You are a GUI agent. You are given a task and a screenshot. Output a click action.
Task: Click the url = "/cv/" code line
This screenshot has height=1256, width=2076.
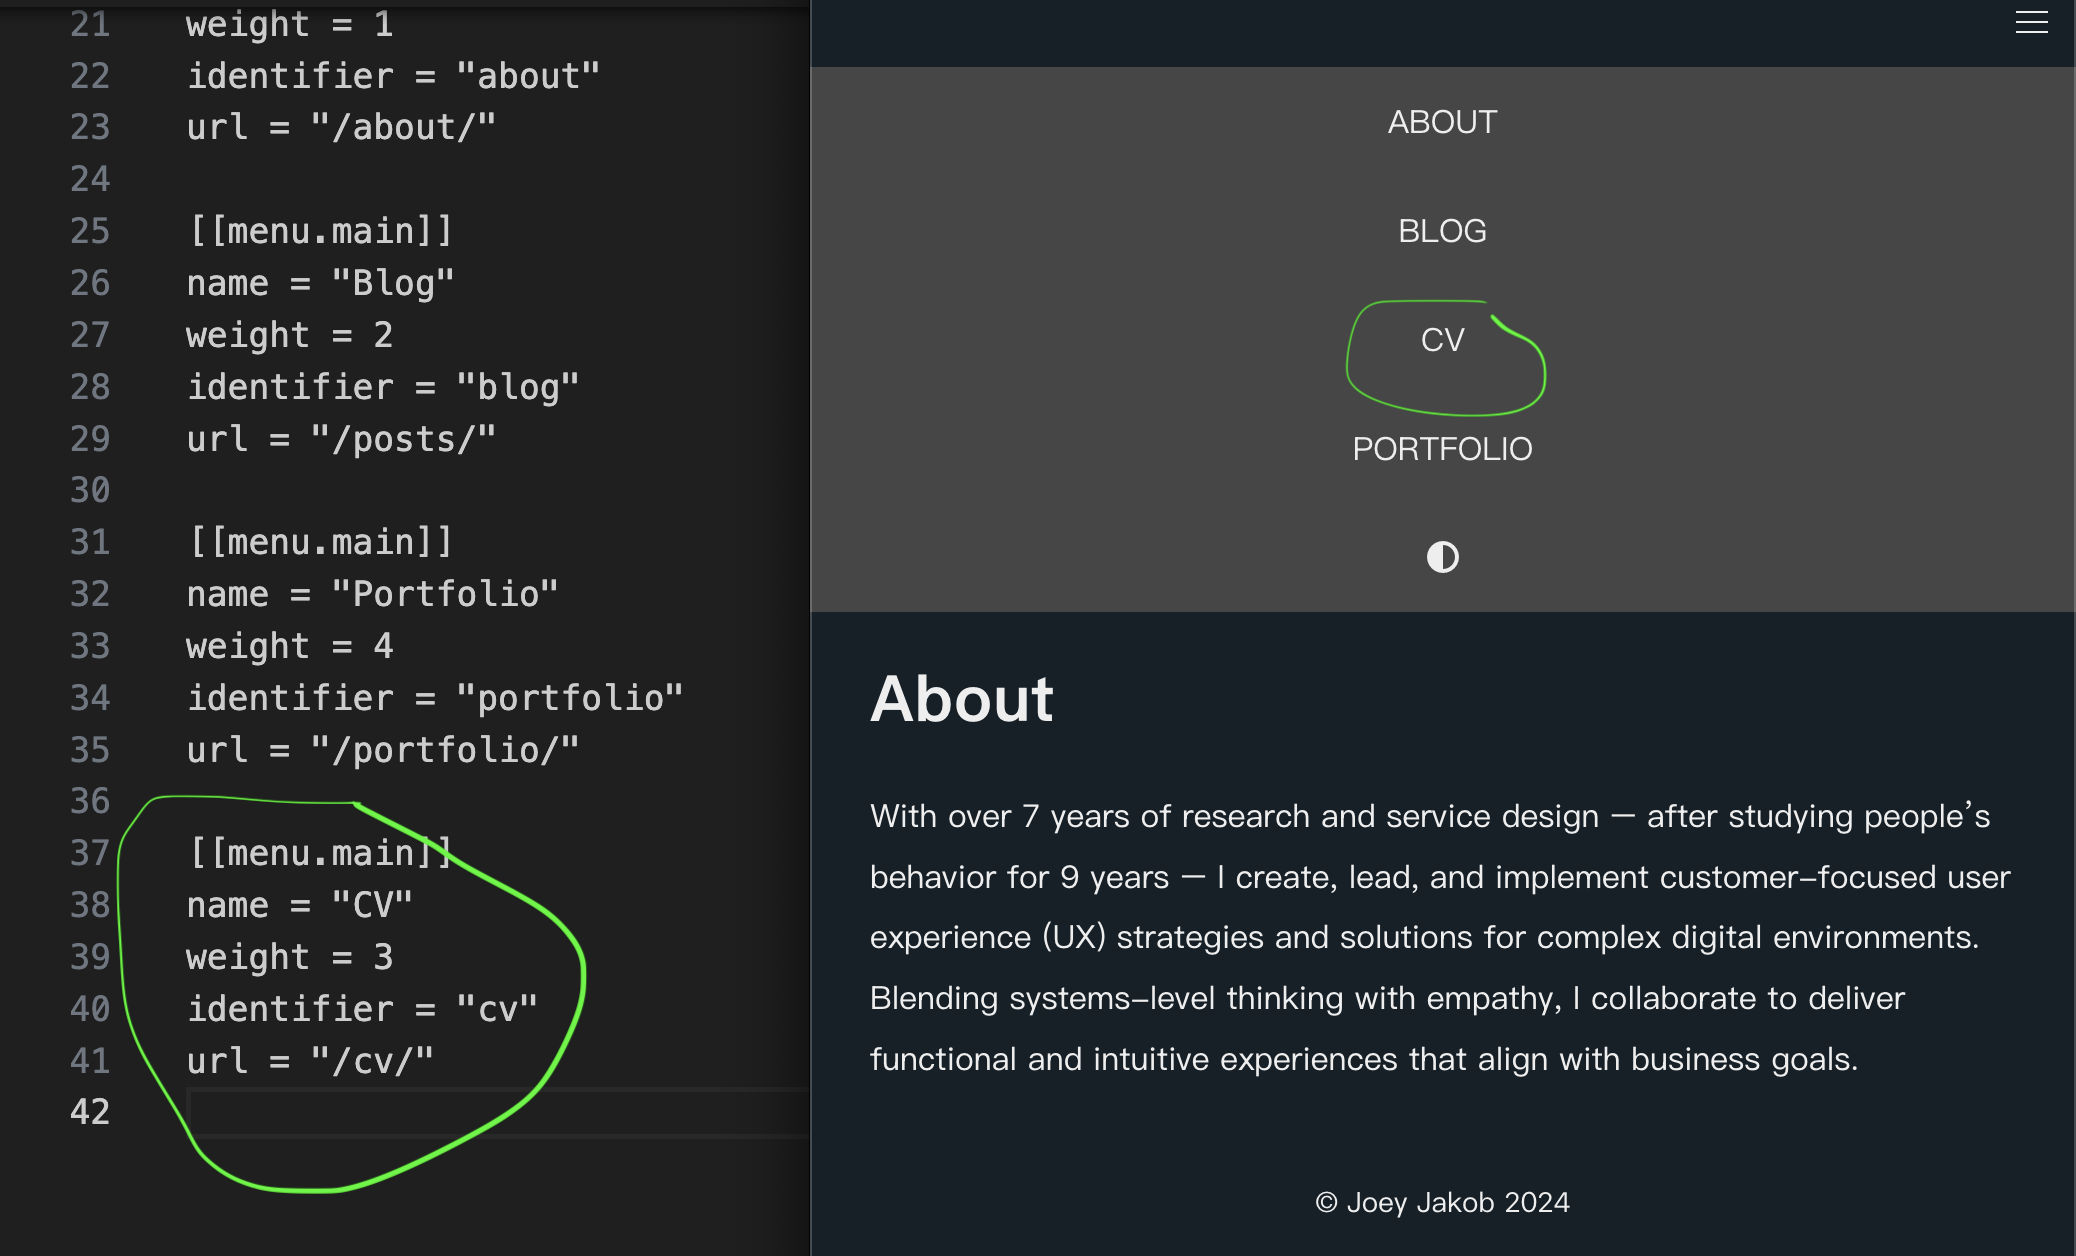pyautogui.click(x=310, y=1061)
